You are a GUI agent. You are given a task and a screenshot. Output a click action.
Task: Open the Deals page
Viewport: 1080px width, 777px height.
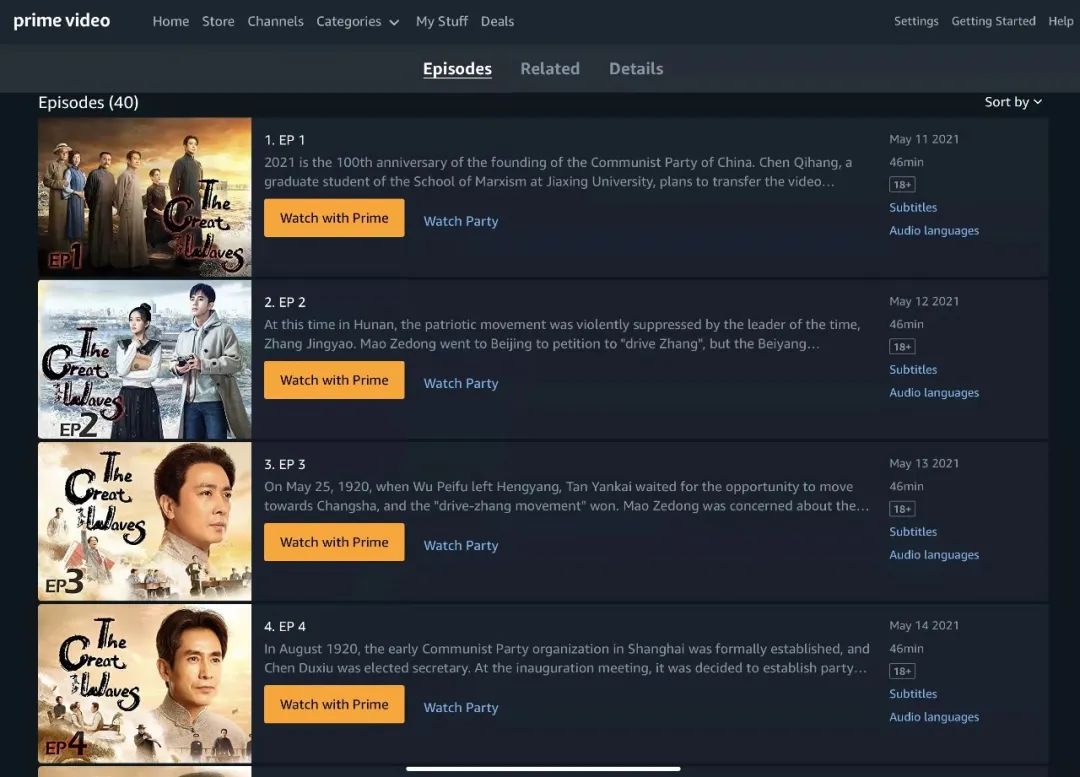(497, 21)
